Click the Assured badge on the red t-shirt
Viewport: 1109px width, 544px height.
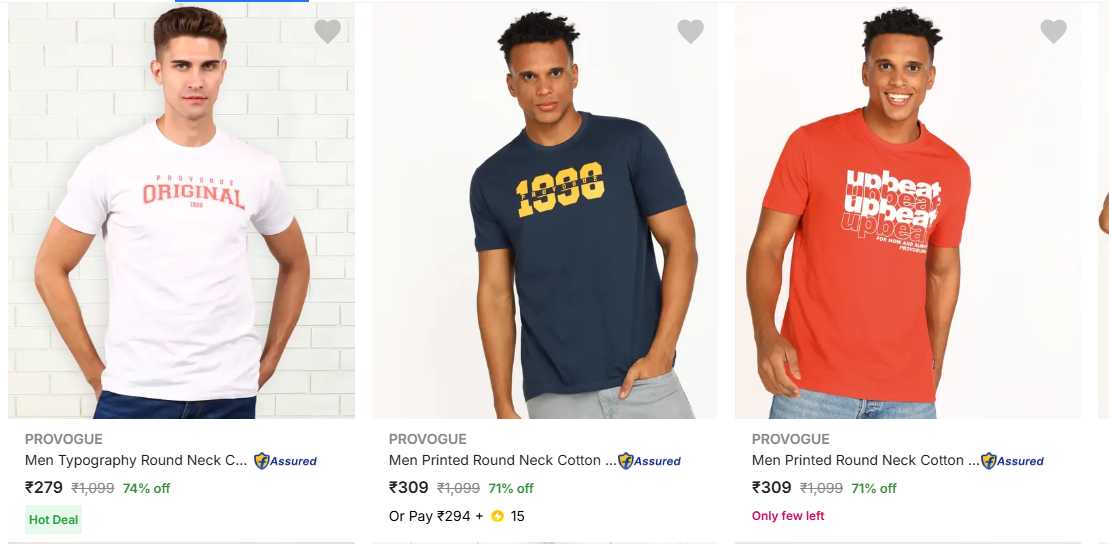tap(1012, 461)
